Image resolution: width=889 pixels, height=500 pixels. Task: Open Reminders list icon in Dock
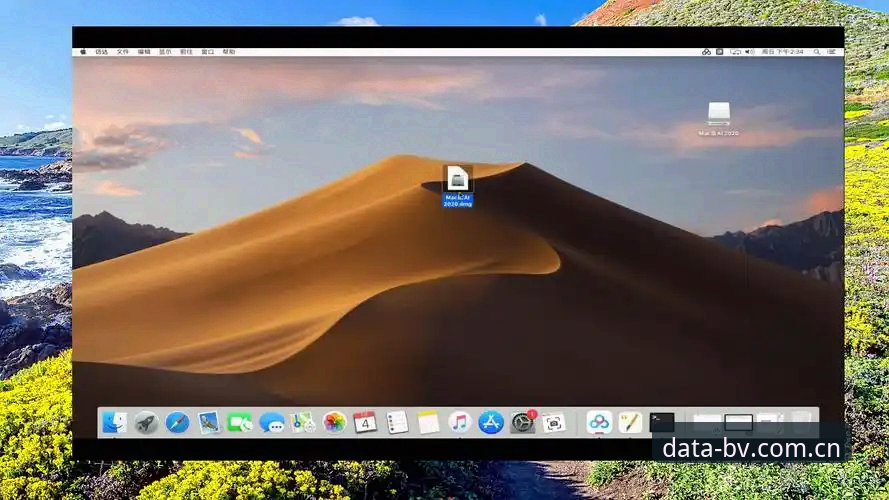point(397,422)
